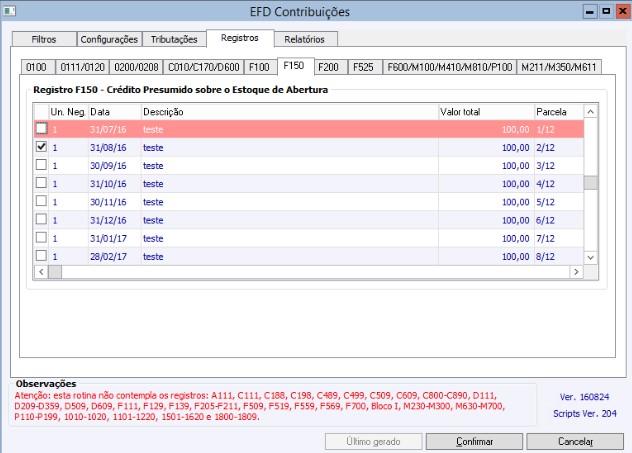The width and height of the screenshot is (632, 453).
Task: Tick the checkbox for row 31/10/16
Action: pyautogui.click(x=41, y=183)
